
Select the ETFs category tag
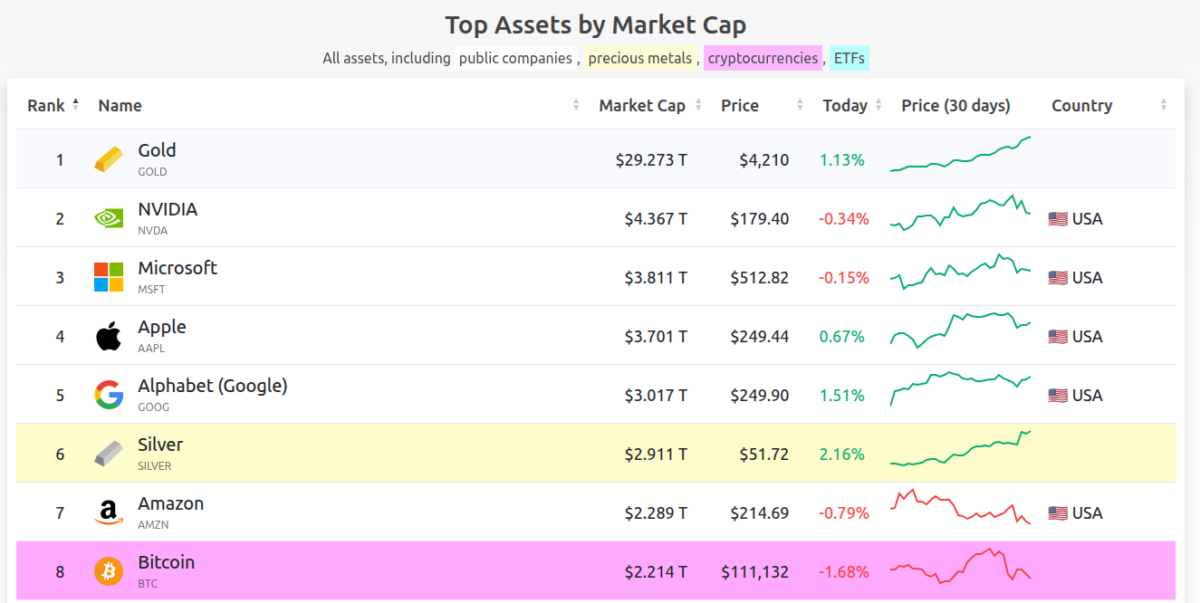(849, 58)
